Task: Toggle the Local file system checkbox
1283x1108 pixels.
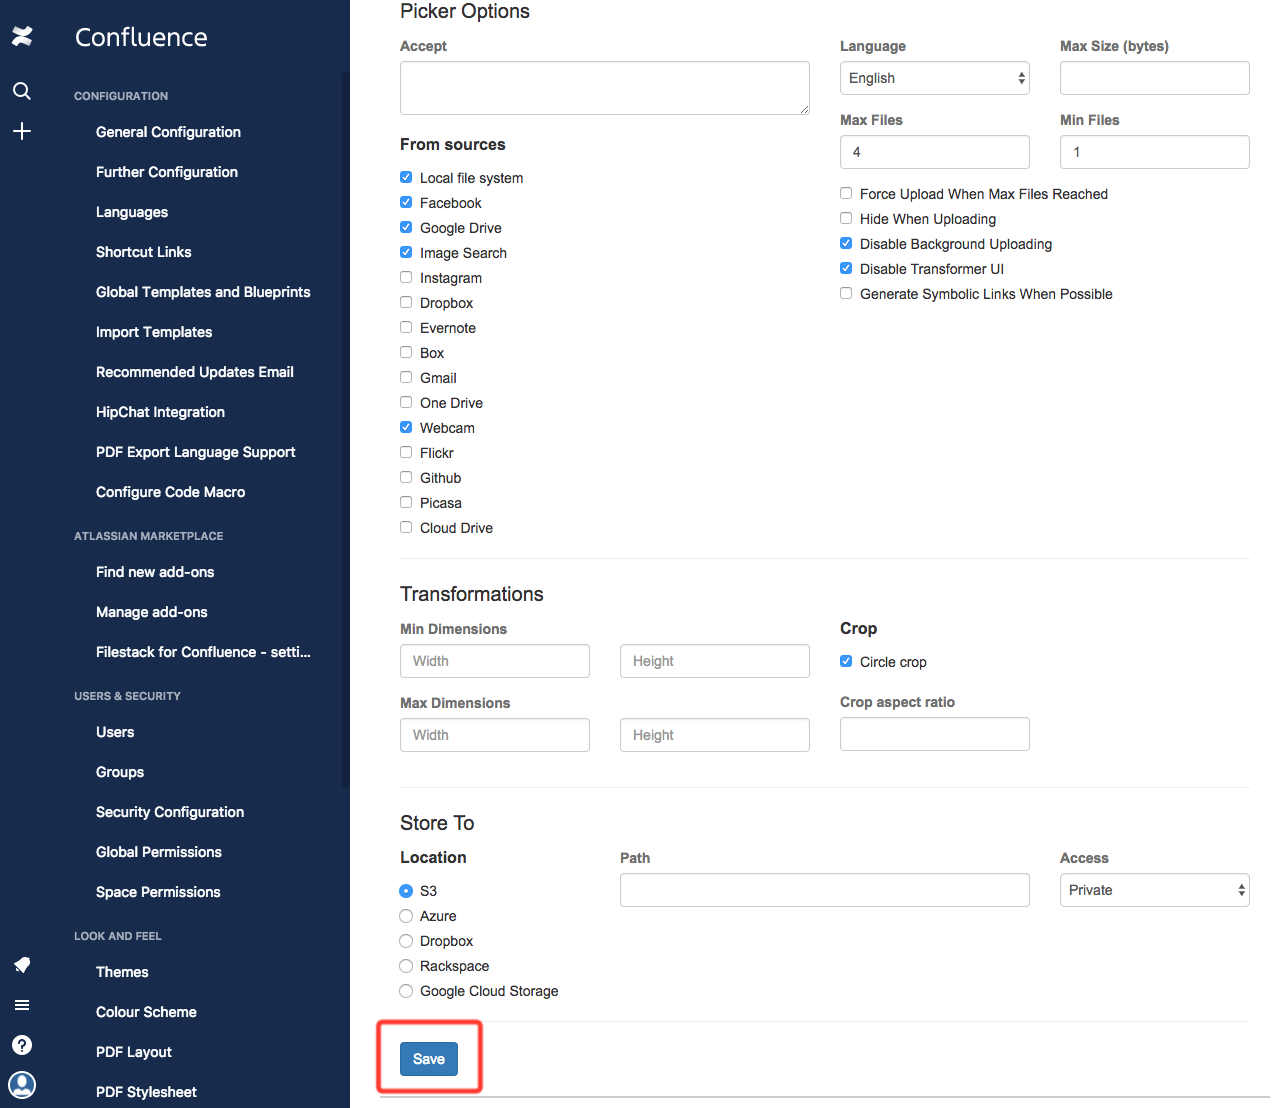Action: coord(406,177)
